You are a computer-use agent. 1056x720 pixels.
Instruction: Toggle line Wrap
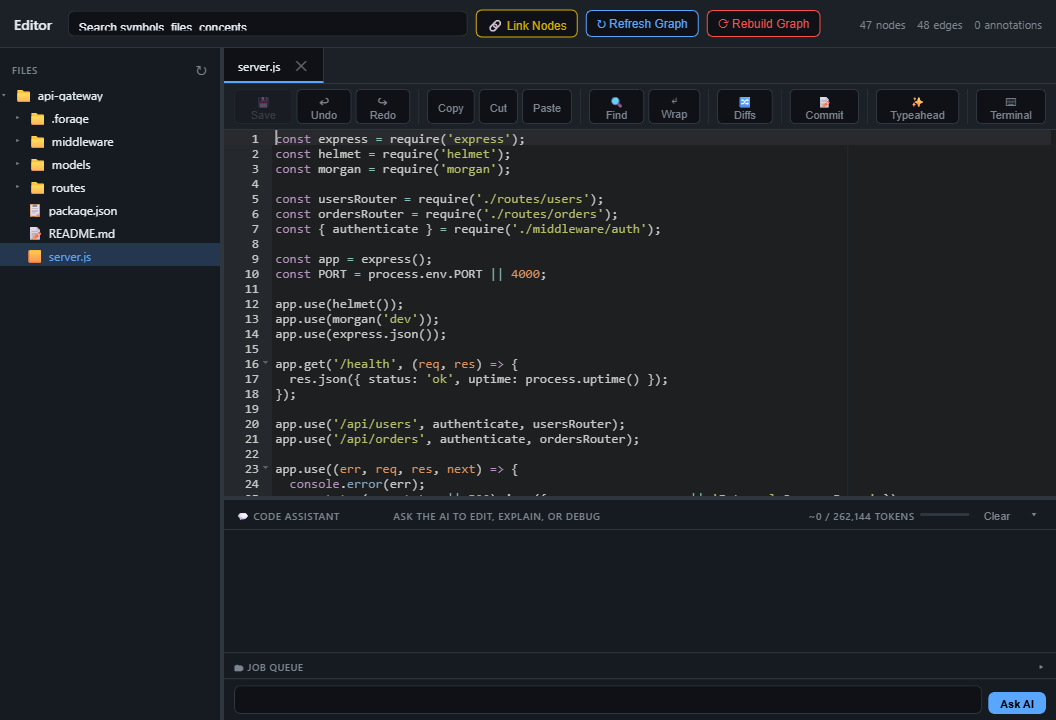tap(674, 107)
